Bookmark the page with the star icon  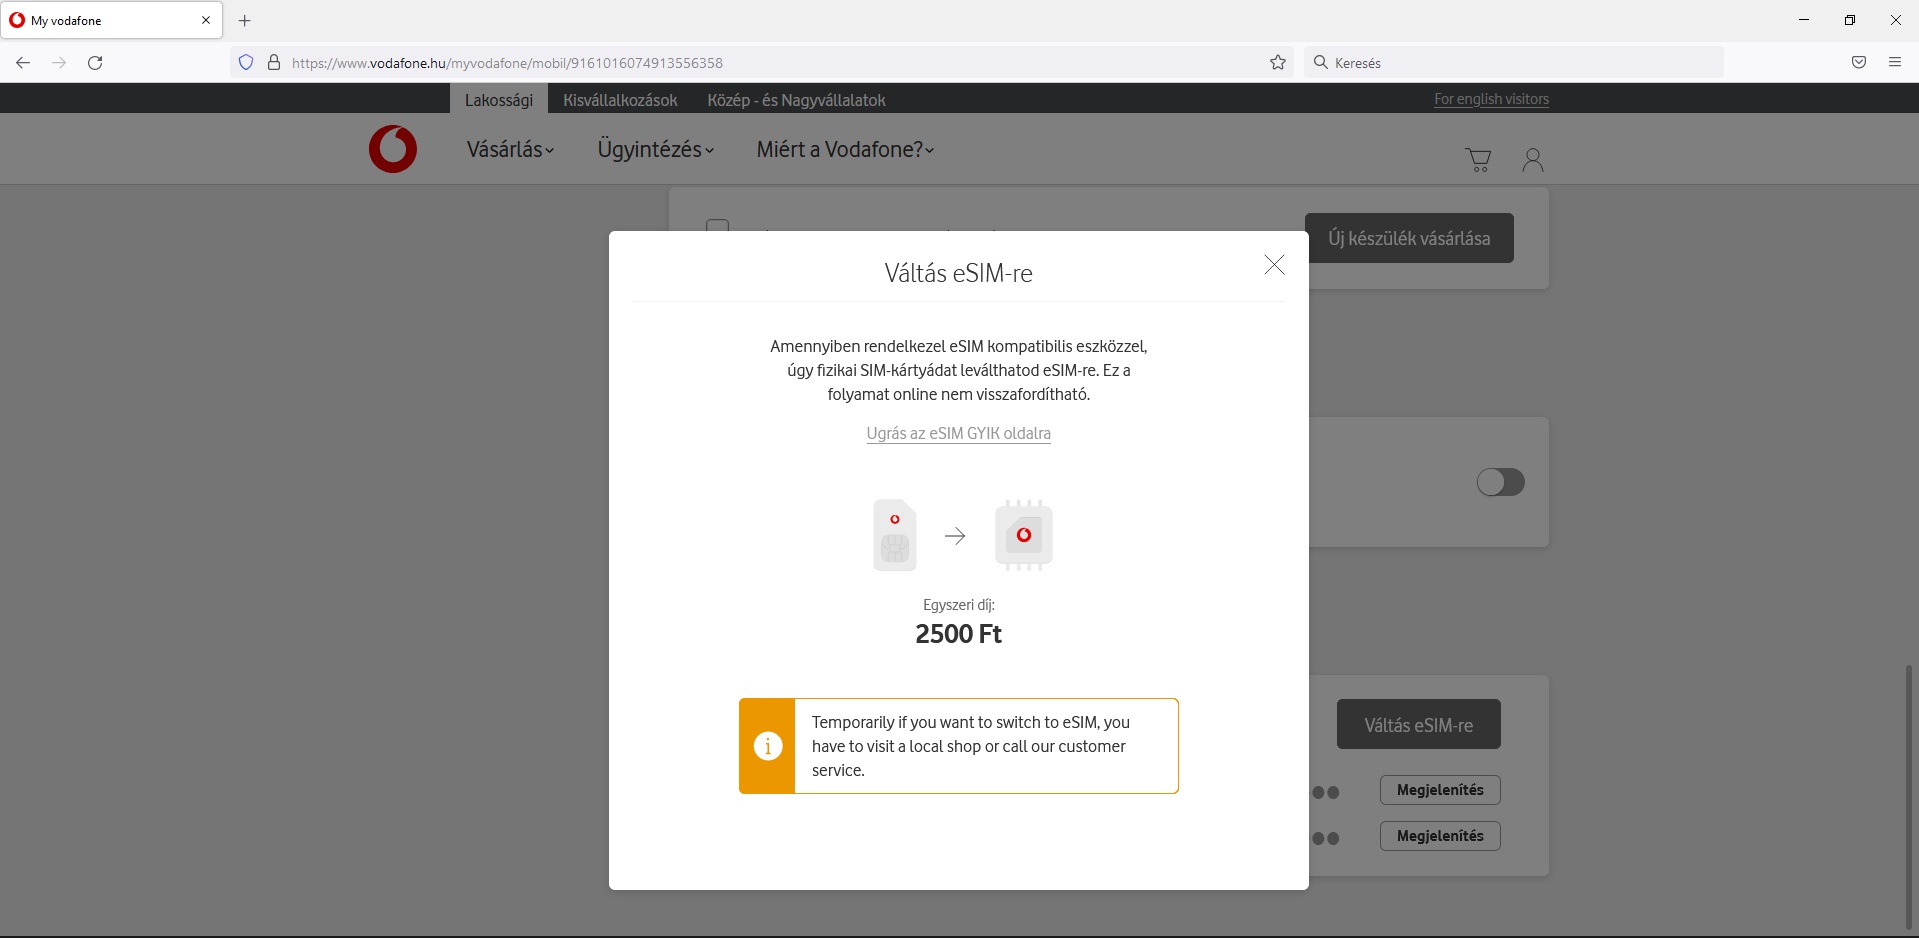[1278, 62]
